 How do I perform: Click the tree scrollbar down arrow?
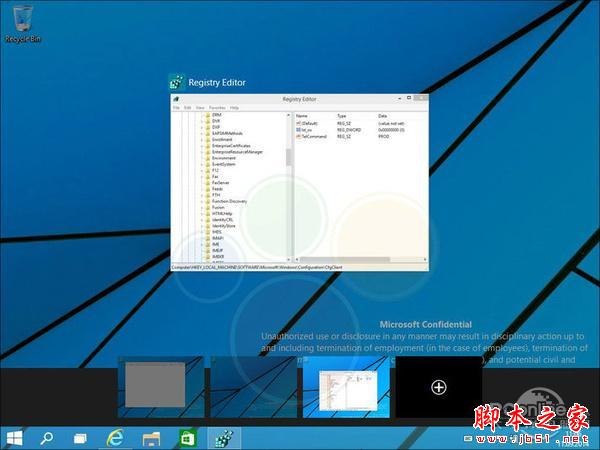click(289, 259)
